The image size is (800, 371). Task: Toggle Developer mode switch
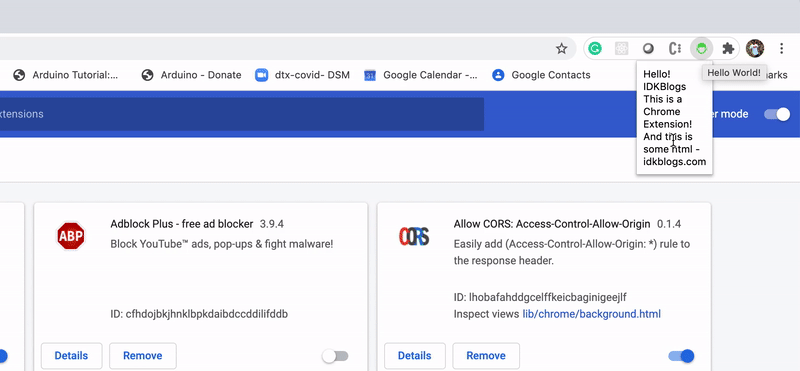[777, 114]
